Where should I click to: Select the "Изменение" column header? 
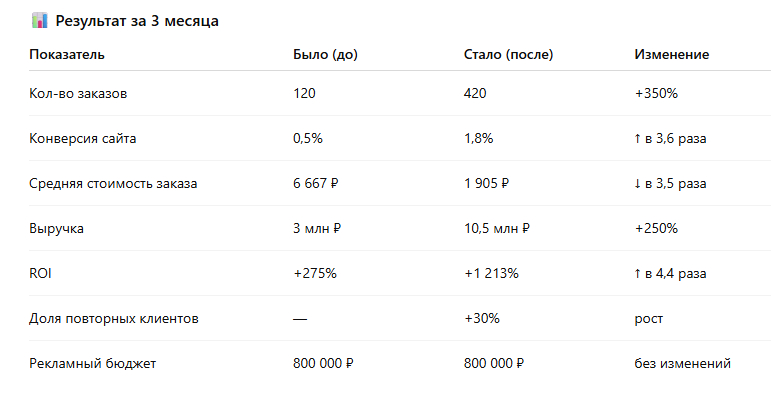click(672, 54)
